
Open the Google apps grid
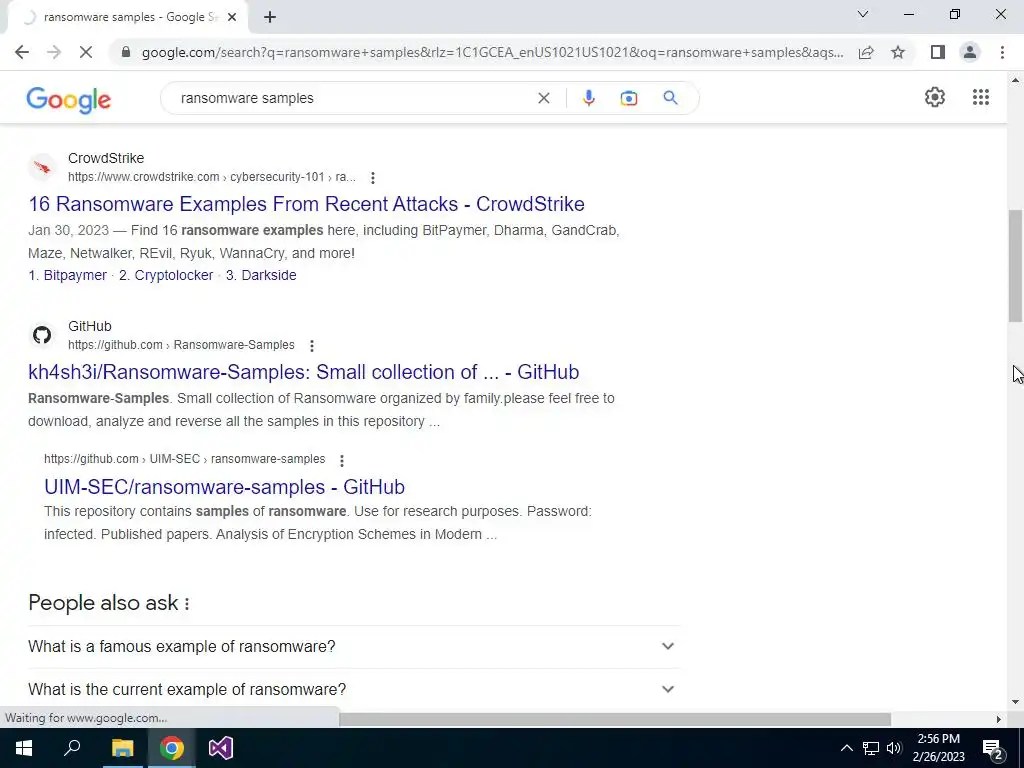tap(980, 97)
